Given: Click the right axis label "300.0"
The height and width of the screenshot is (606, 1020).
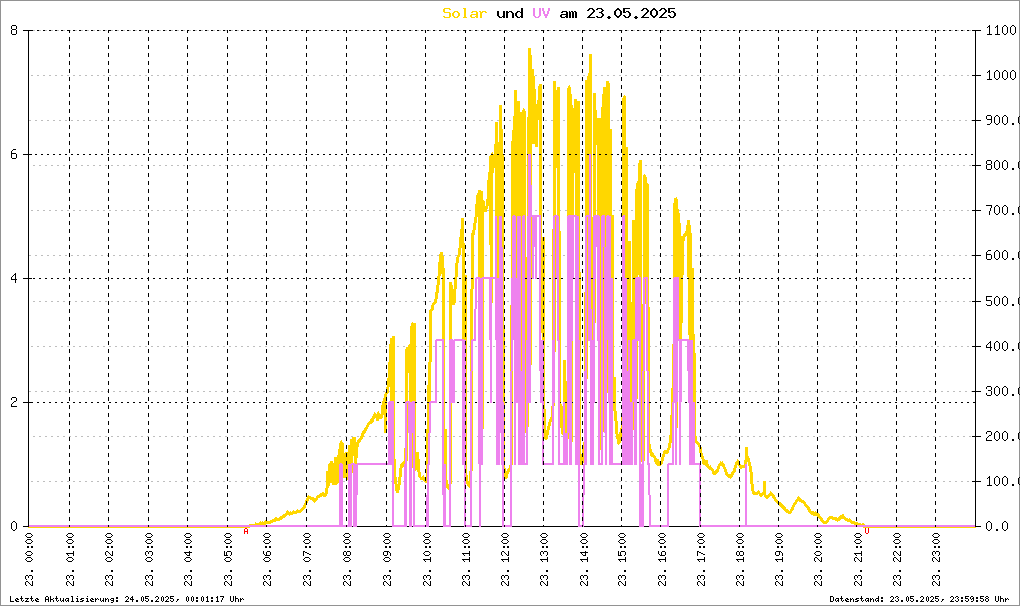Looking at the screenshot, I should click(1002, 391).
